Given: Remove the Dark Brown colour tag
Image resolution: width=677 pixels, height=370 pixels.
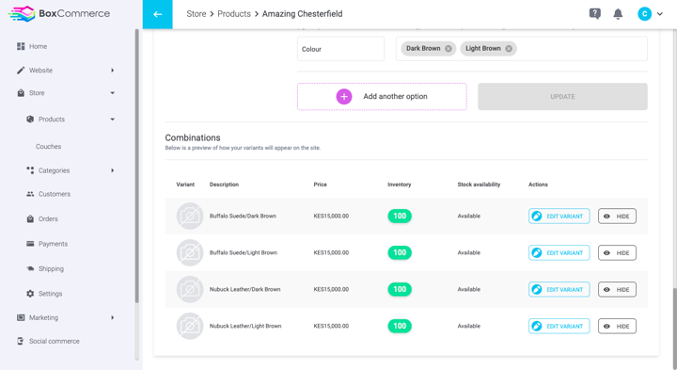Looking at the screenshot, I should click(449, 48).
